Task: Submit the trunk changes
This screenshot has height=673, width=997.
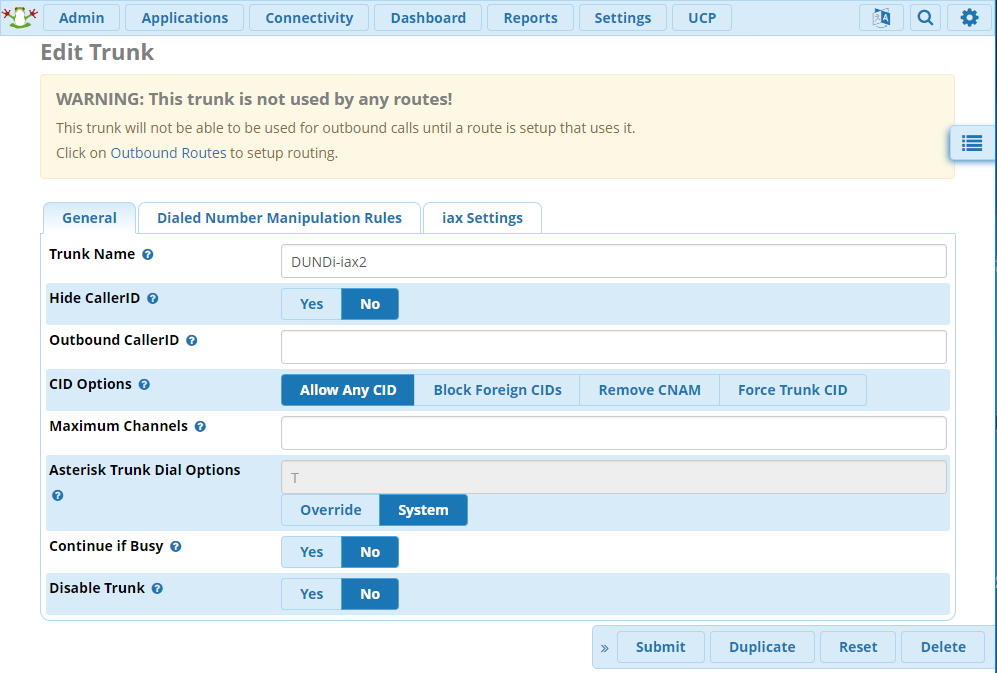Action: pyautogui.click(x=660, y=646)
